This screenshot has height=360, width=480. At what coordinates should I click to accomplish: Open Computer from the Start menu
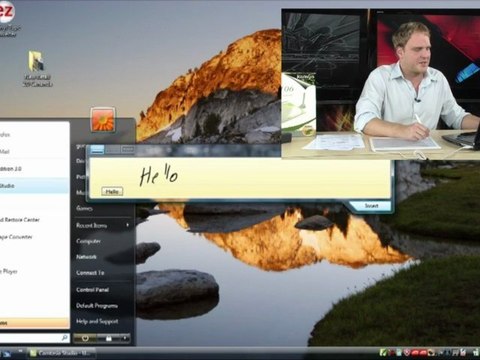[x=88, y=241]
